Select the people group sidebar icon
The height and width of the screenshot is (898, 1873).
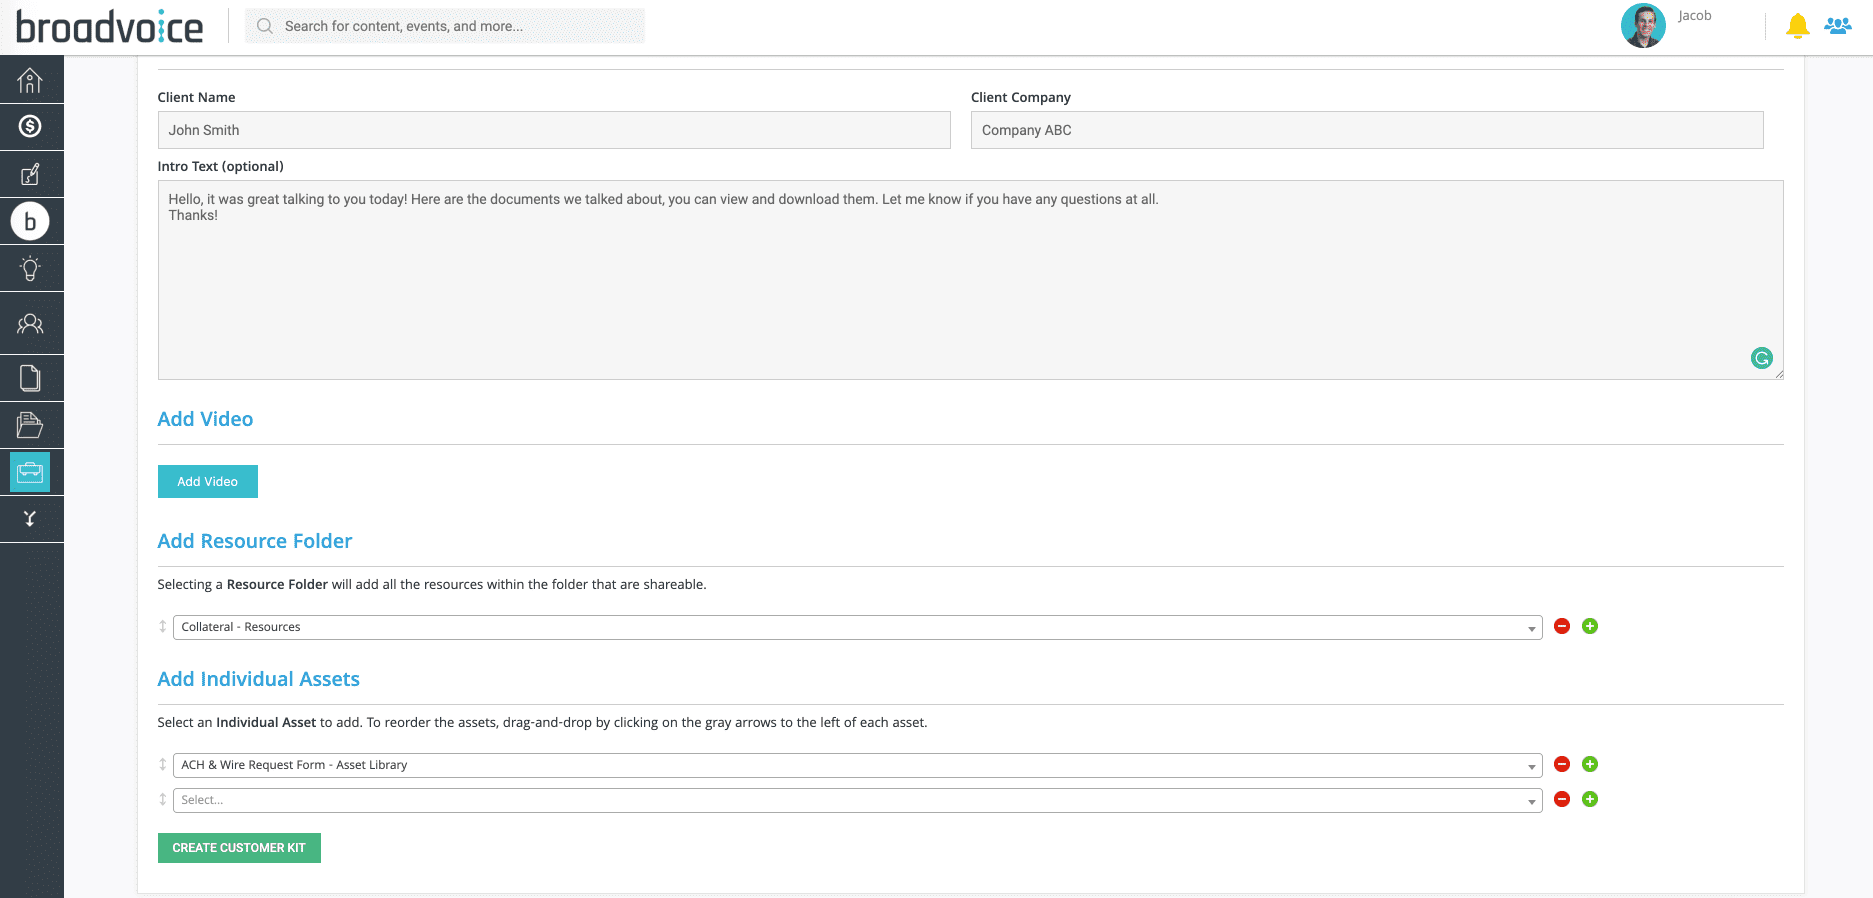click(x=30, y=324)
